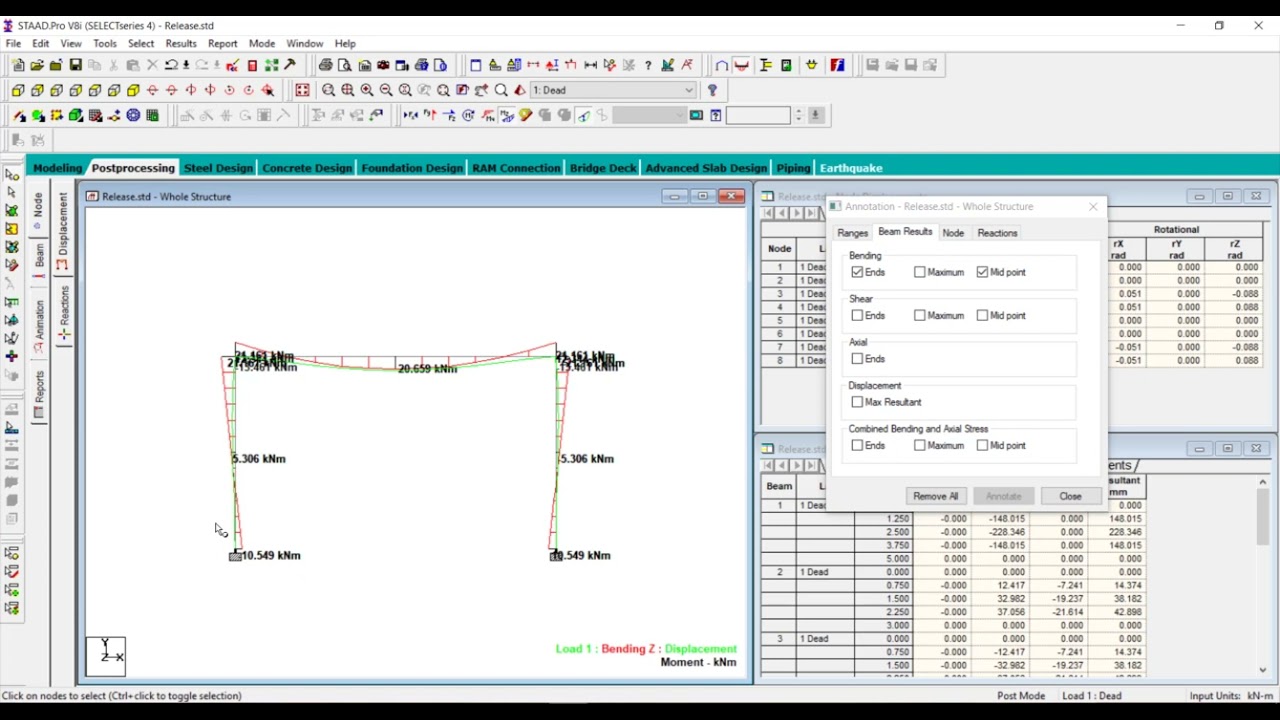Screen dimensions: 1280x720
Task: Uncheck Bending Ends checkbox
Action: click(x=857, y=272)
